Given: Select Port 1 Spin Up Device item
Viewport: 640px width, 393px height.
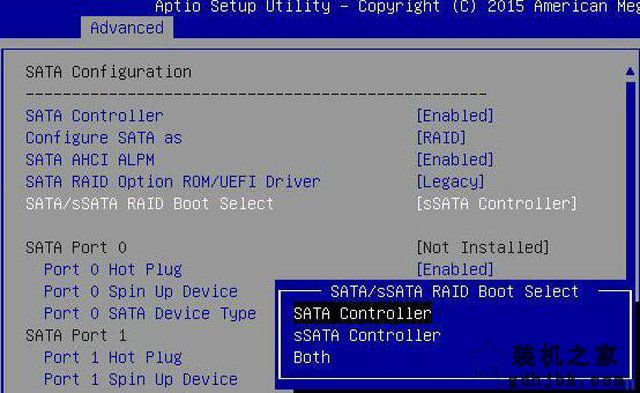Looking at the screenshot, I should [x=141, y=380].
